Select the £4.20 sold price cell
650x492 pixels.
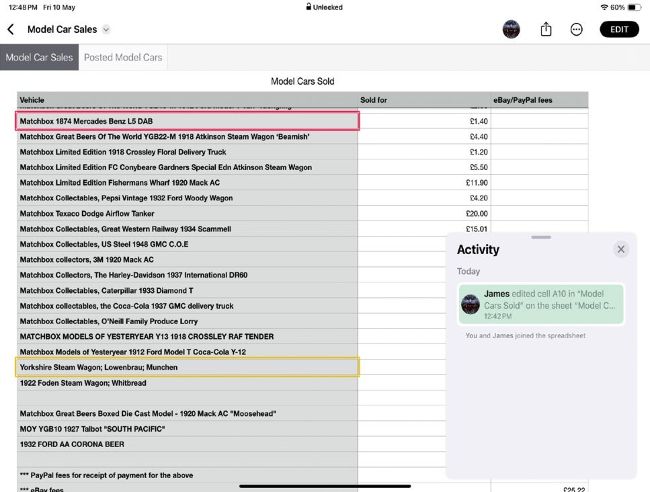(x=424, y=198)
